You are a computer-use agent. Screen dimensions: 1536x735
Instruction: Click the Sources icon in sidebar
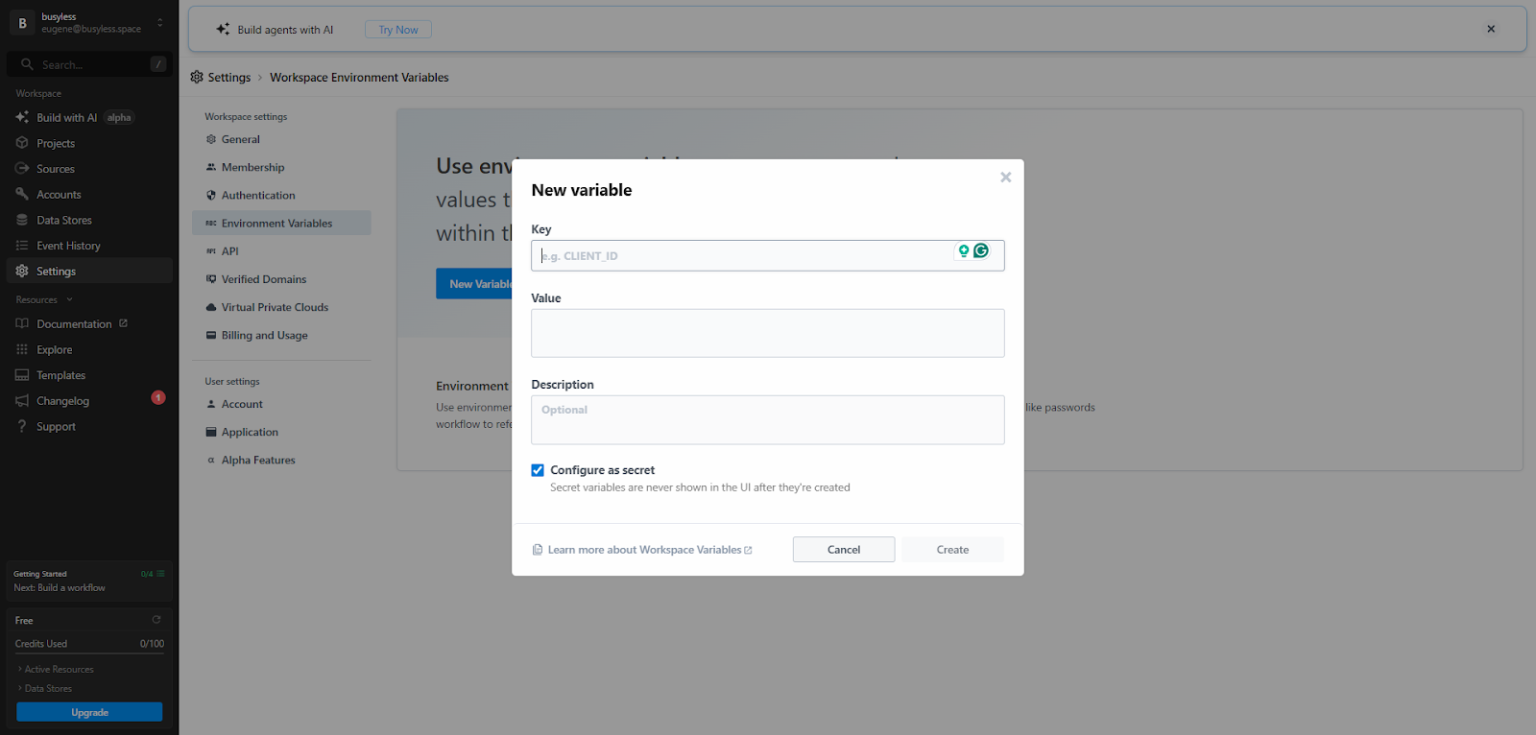[22, 169]
